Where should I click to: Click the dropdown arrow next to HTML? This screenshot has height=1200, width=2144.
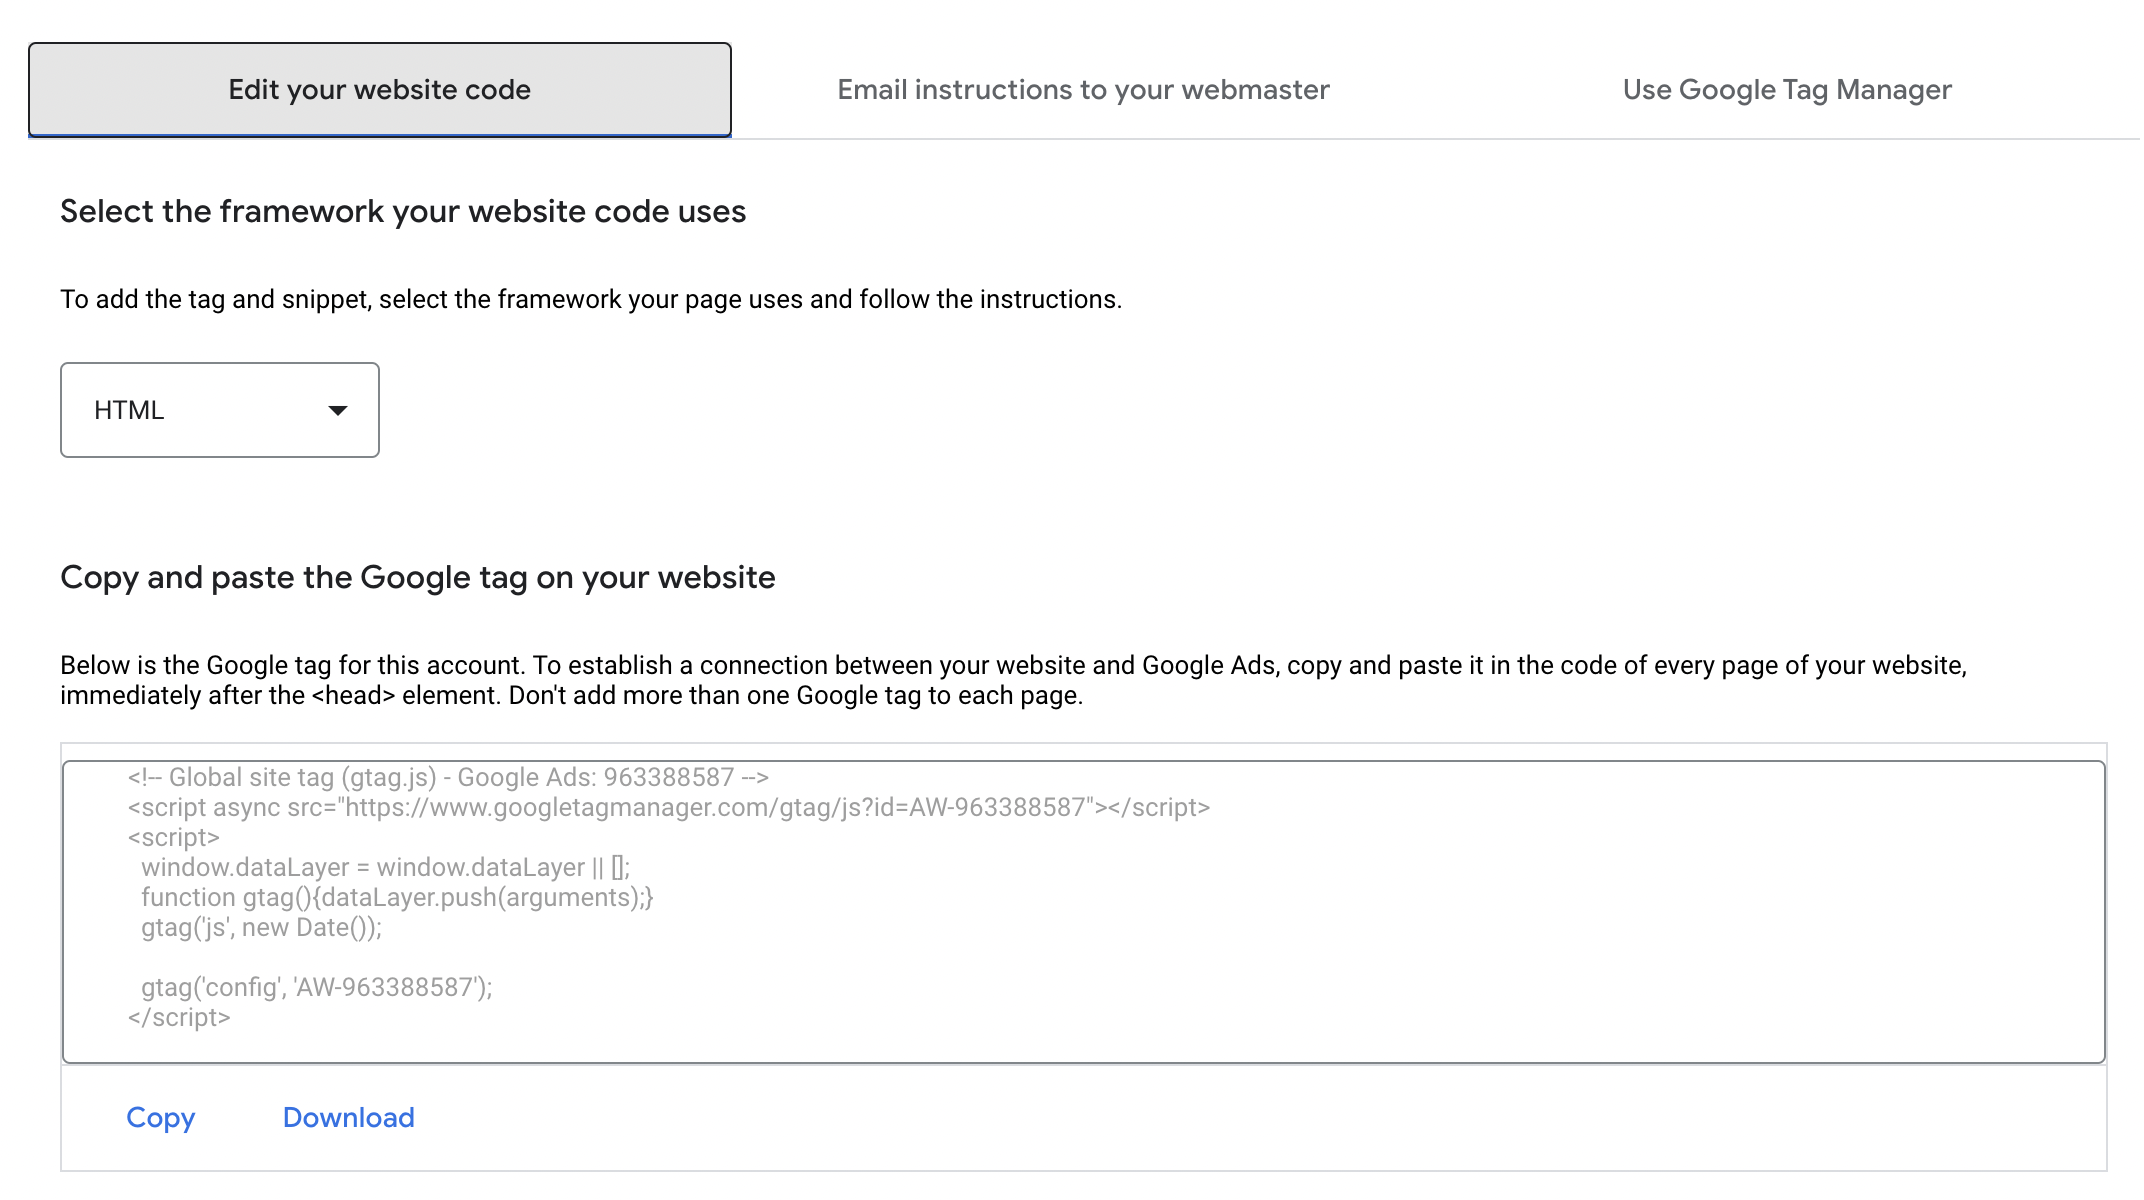coord(338,410)
